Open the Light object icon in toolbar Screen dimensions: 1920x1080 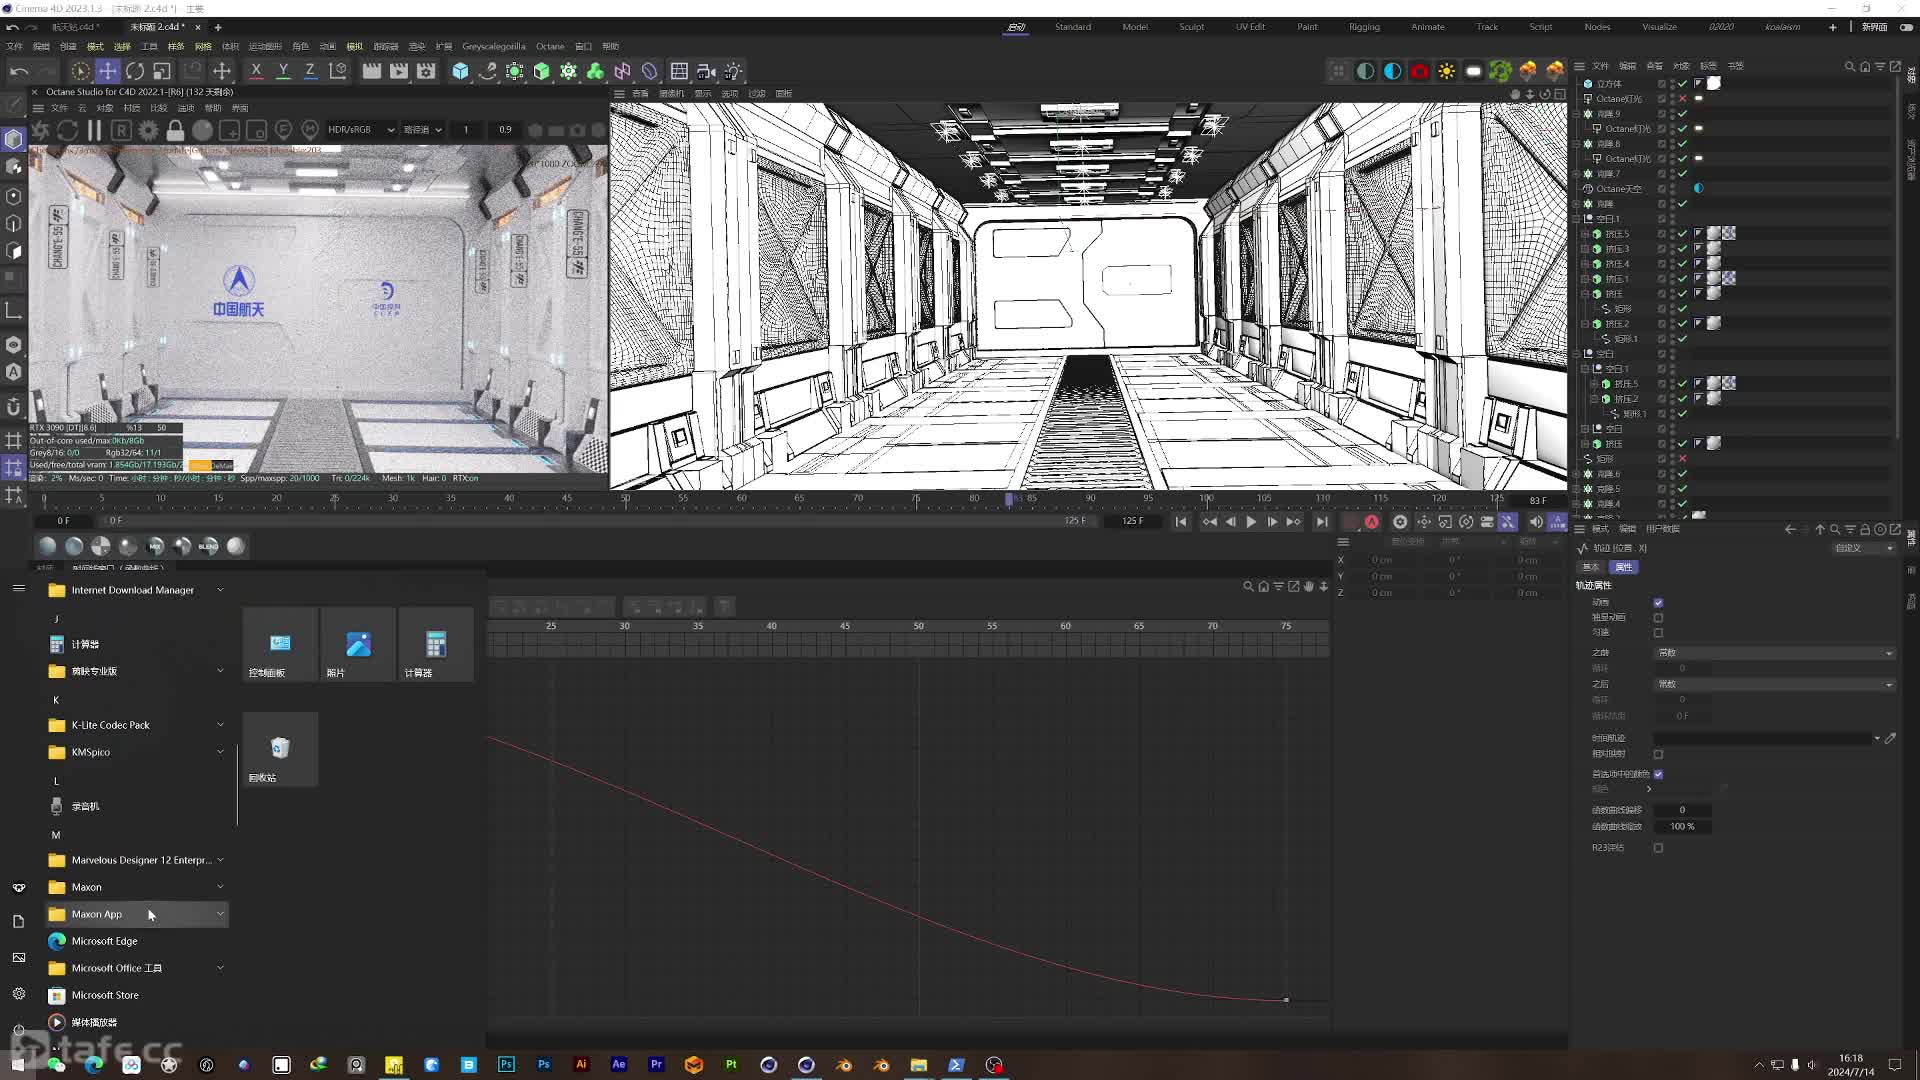[733, 71]
